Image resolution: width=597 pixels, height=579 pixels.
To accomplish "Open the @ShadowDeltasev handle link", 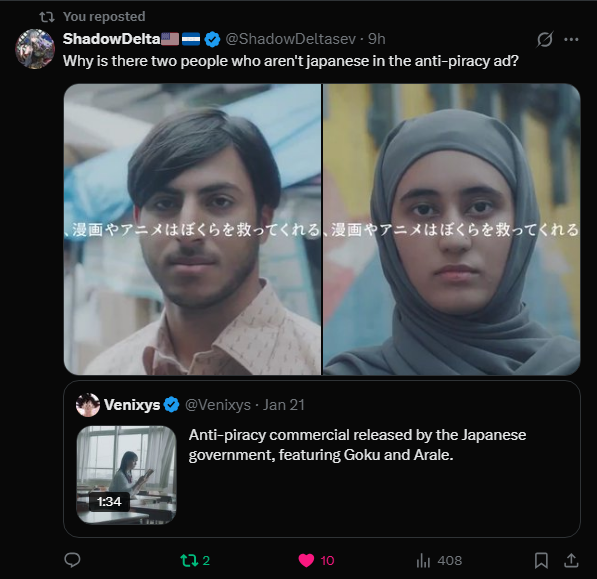I will click(x=291, y=39).
